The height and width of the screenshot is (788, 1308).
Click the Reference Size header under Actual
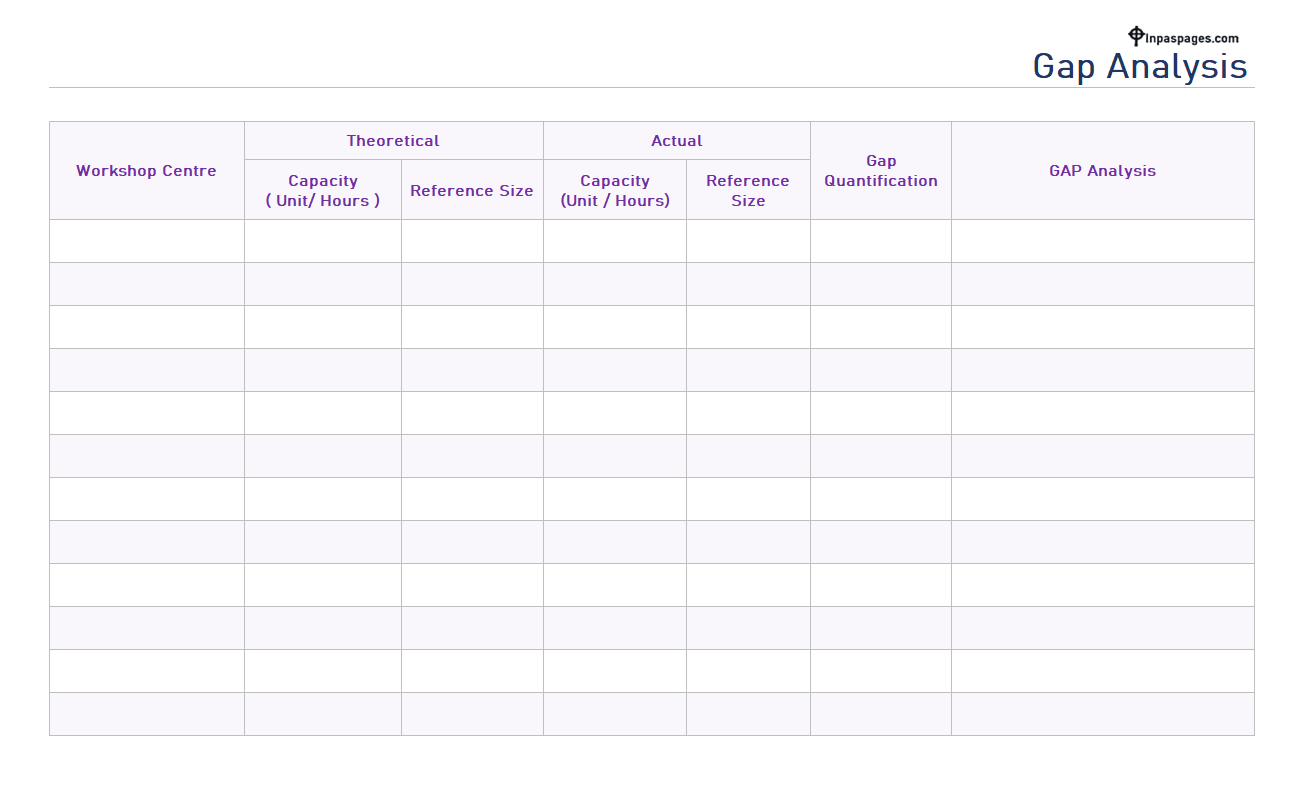(748, 190)
